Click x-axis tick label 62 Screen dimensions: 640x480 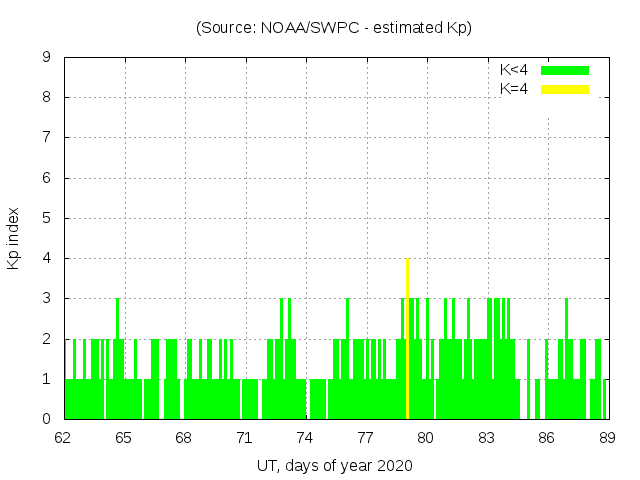pyautogui.click(x=64, y=438)
